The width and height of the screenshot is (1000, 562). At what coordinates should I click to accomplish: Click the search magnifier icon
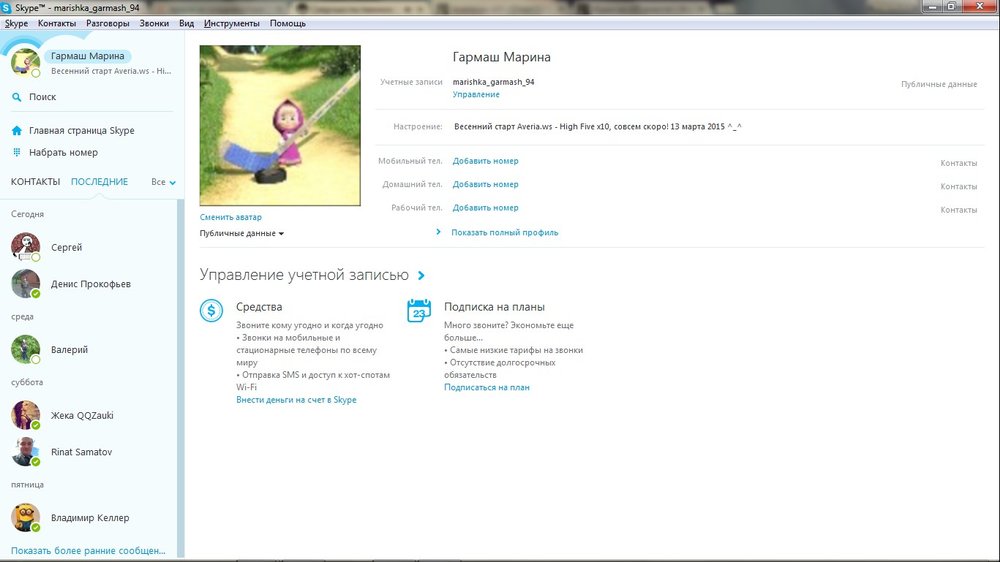(x=17, y=97)
